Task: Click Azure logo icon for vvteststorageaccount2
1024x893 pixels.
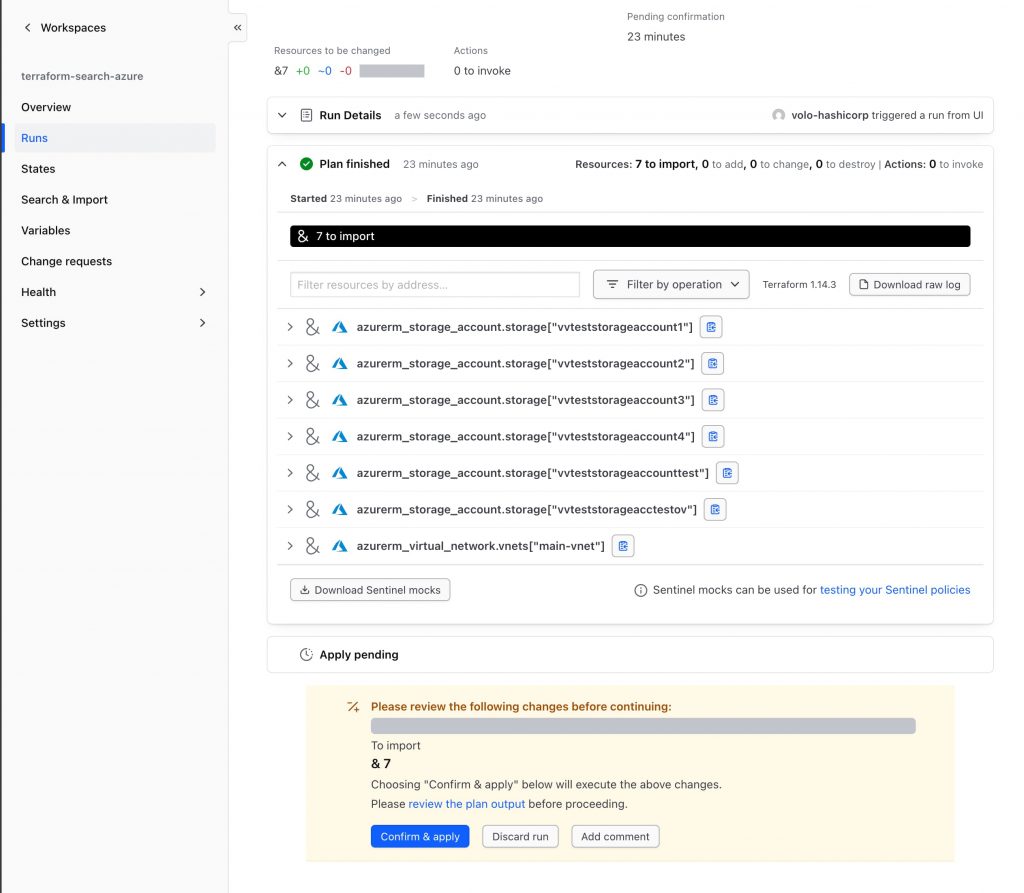Action: 339,364
